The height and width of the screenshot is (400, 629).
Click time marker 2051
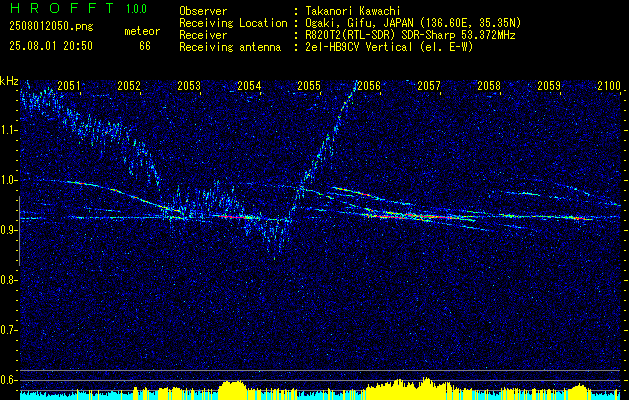coord(69,86)
